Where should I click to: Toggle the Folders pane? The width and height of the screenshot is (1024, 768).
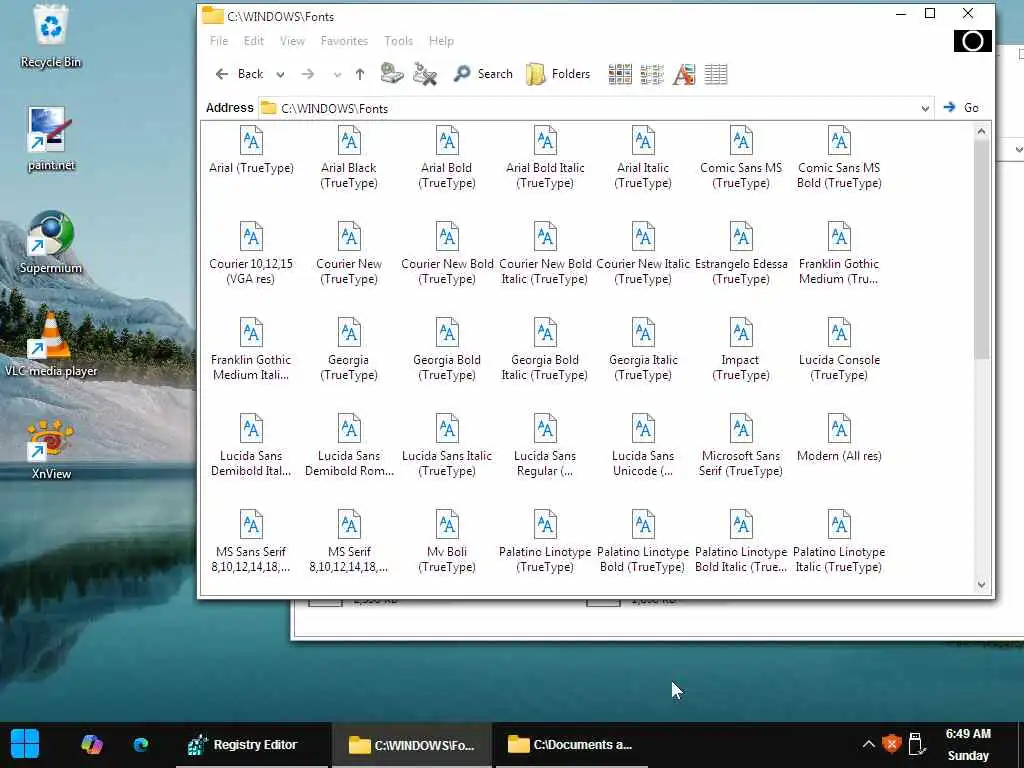[x=558, y=74]
